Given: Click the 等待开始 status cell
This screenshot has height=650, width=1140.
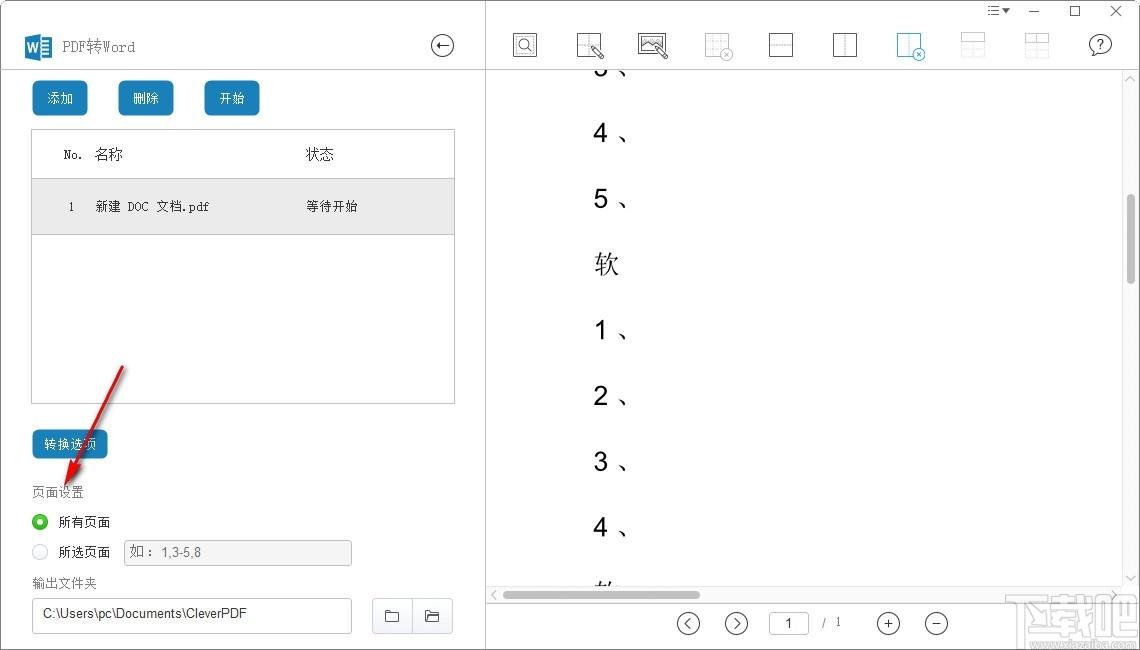Looking at the screenshot, I should click(332, 206).
